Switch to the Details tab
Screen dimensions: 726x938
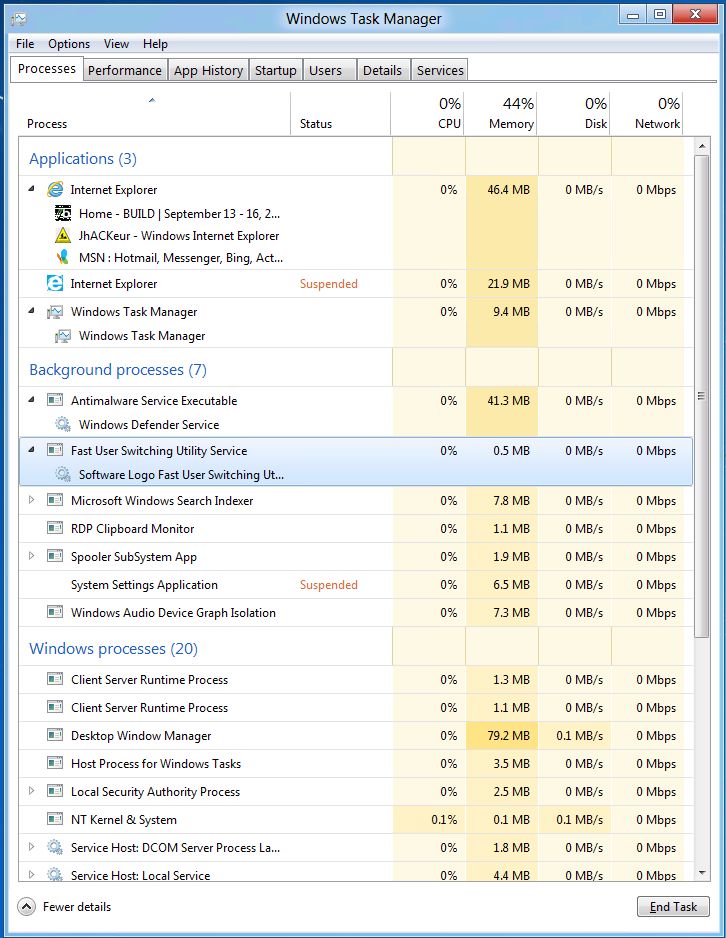(383, 71)
